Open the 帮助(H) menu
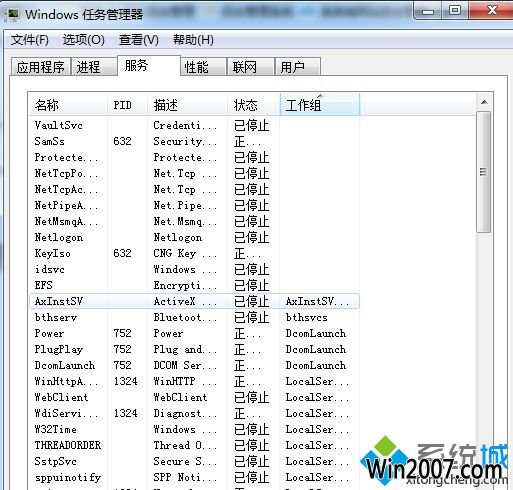This screenshot has height=490, width=513. click(193, 40)
